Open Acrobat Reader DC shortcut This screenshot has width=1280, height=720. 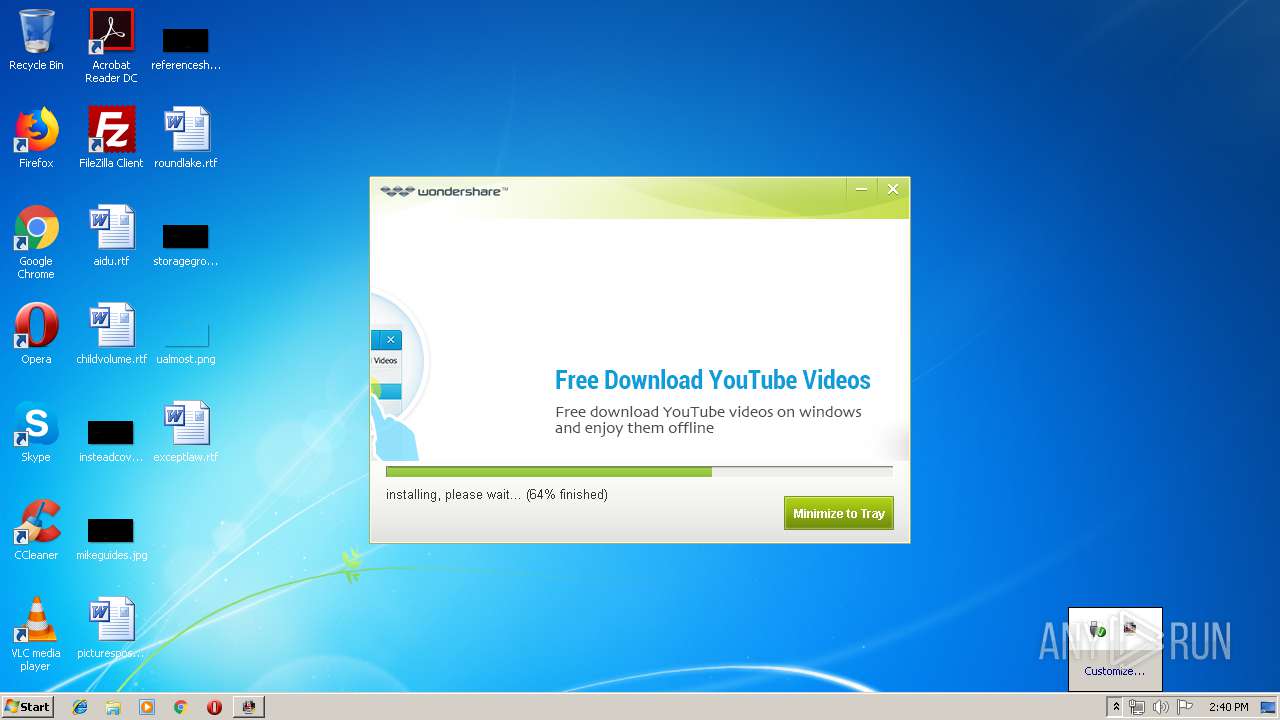111,45
